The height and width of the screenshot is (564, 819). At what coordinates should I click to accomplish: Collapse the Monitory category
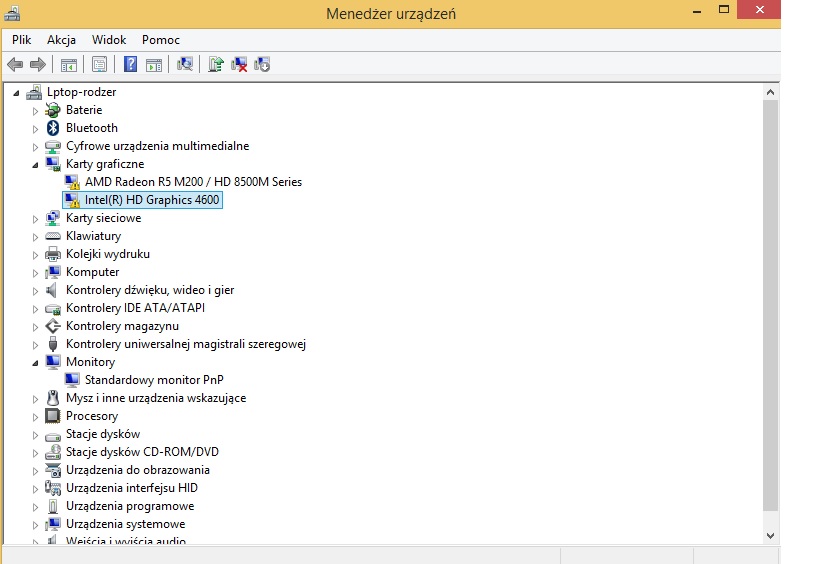click(35, 363)
